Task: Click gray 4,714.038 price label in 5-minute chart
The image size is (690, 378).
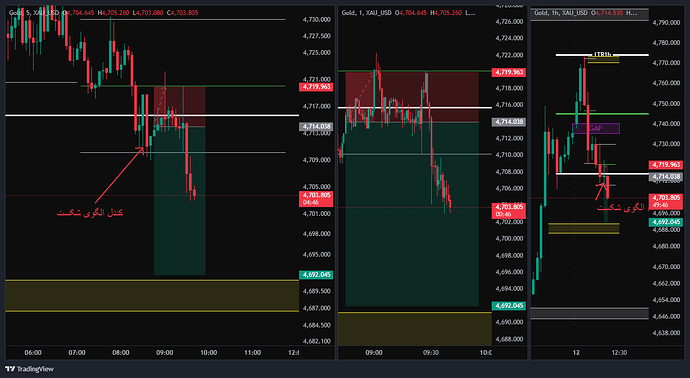Action: (316, 126)
